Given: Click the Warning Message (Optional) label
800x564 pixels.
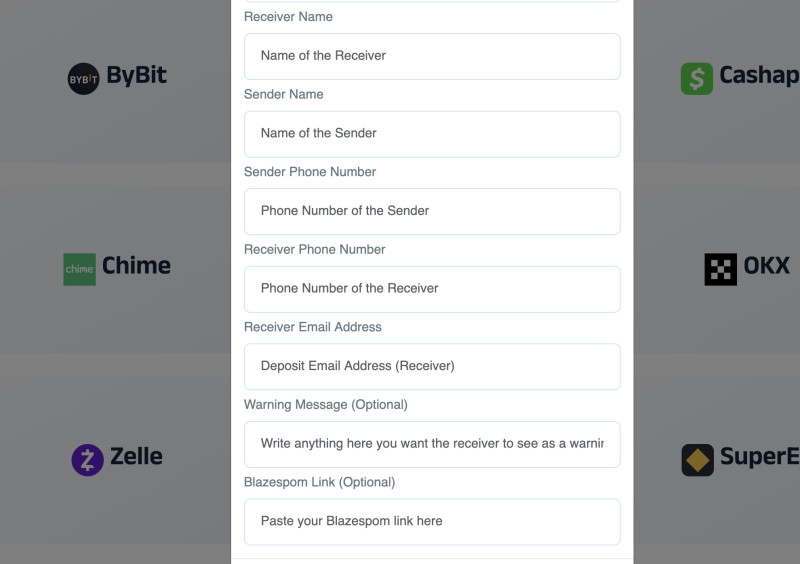Looking at the screenshot, I should tap(326, 404).
